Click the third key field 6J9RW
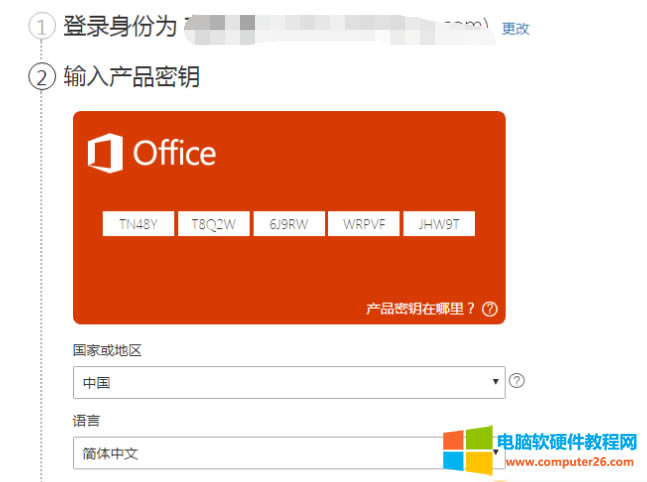 tap(289, 225)
